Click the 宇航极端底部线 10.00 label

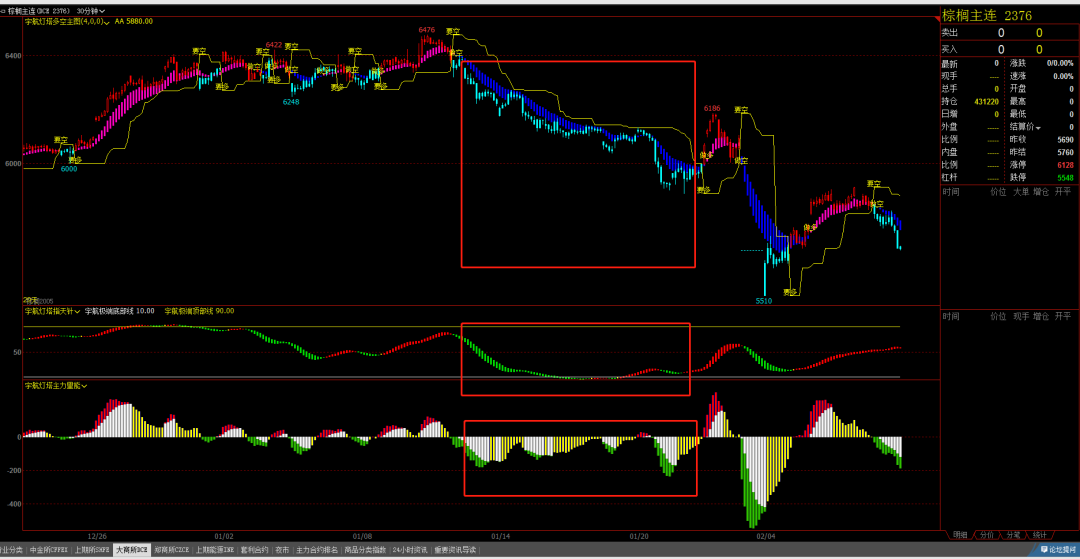(120, 311)
